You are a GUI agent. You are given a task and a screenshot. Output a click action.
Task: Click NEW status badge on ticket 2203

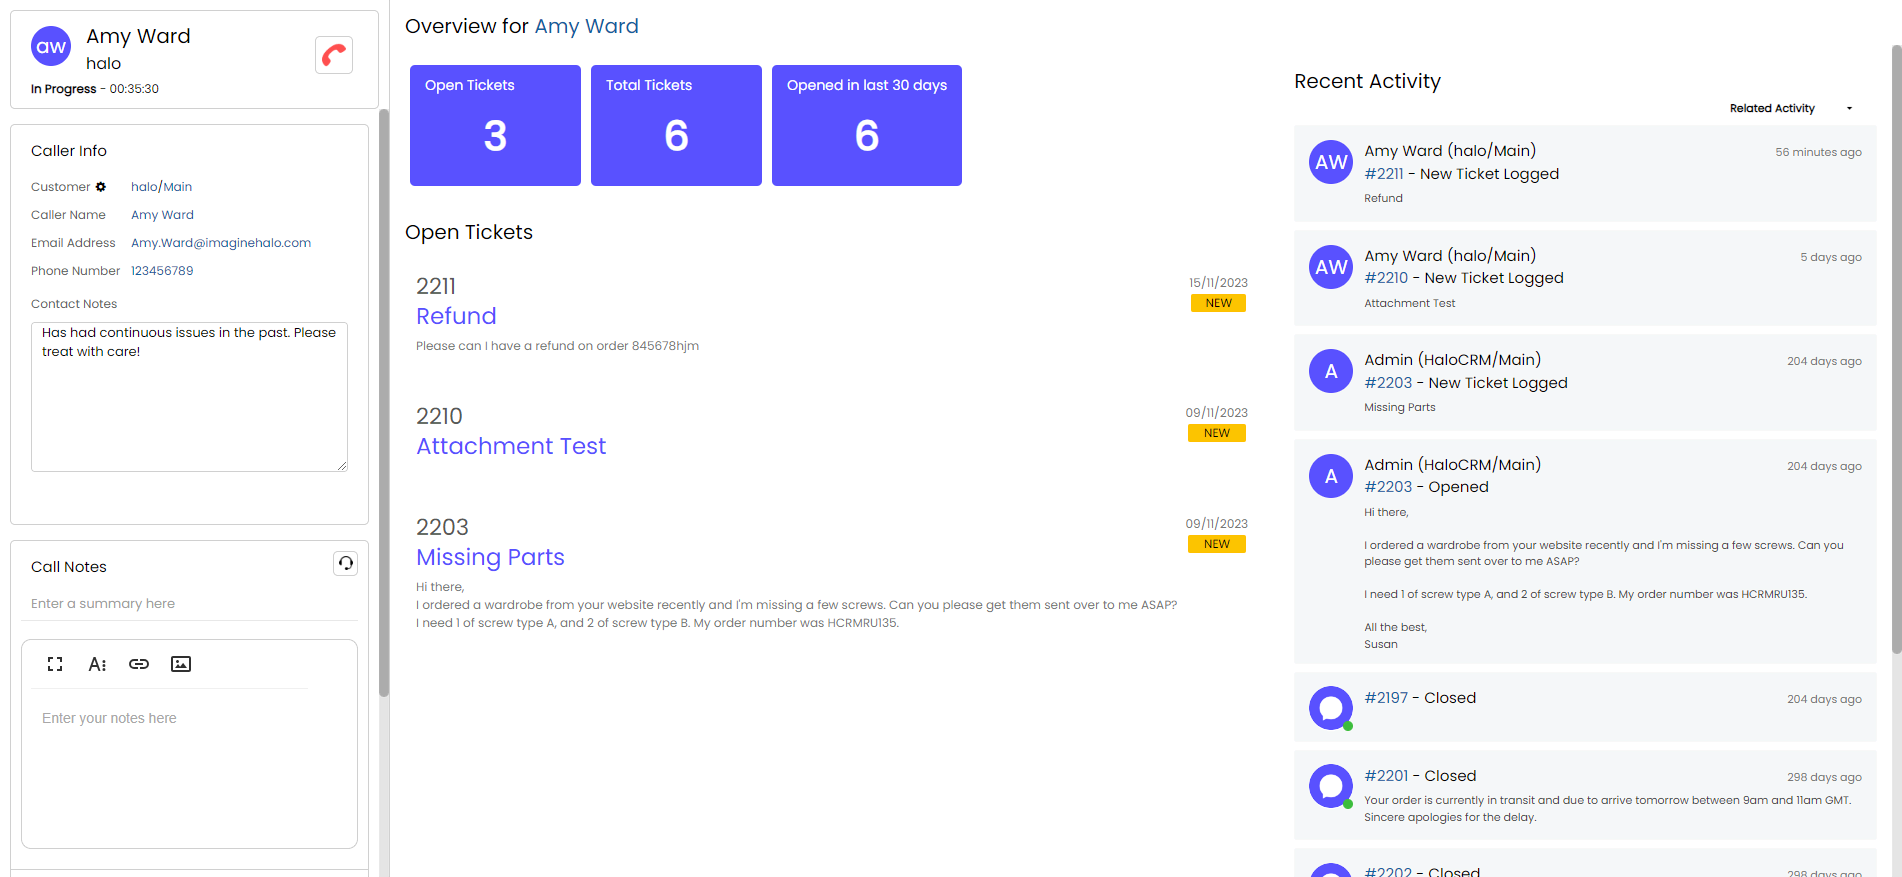[1217, 544]
